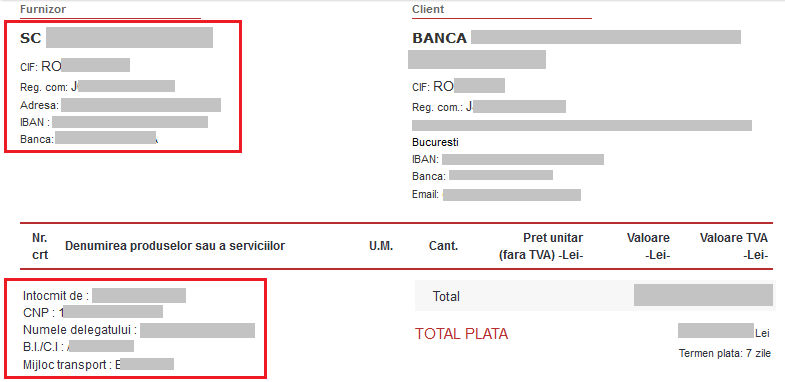Click the Furnizor section heading

coord(43,10)
